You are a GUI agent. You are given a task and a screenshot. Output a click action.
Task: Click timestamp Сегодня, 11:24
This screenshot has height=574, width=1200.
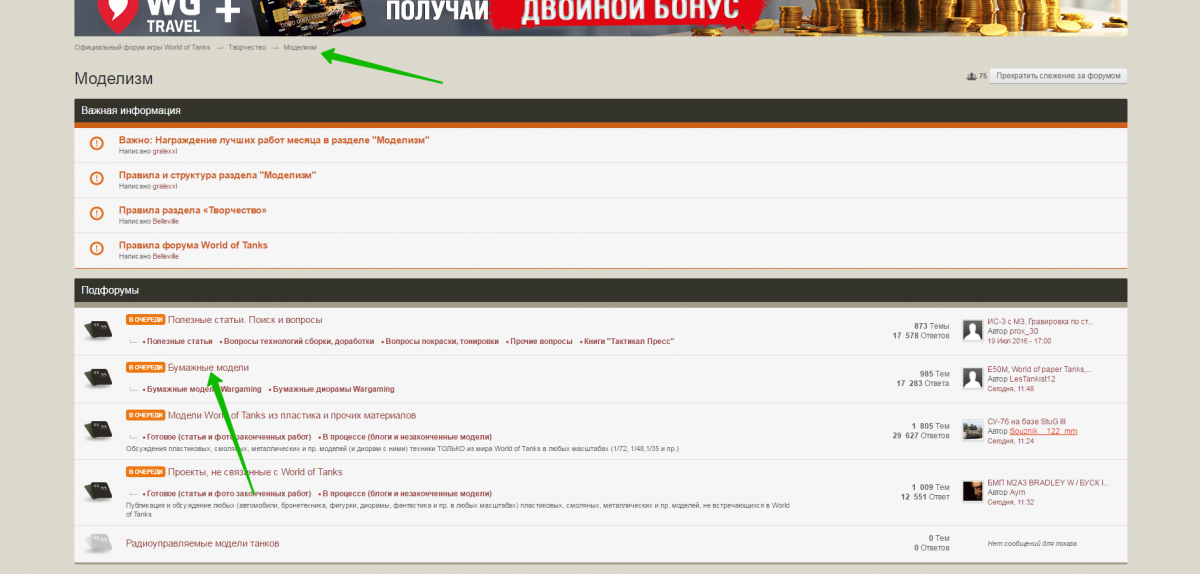click(x=1010, y=440)
